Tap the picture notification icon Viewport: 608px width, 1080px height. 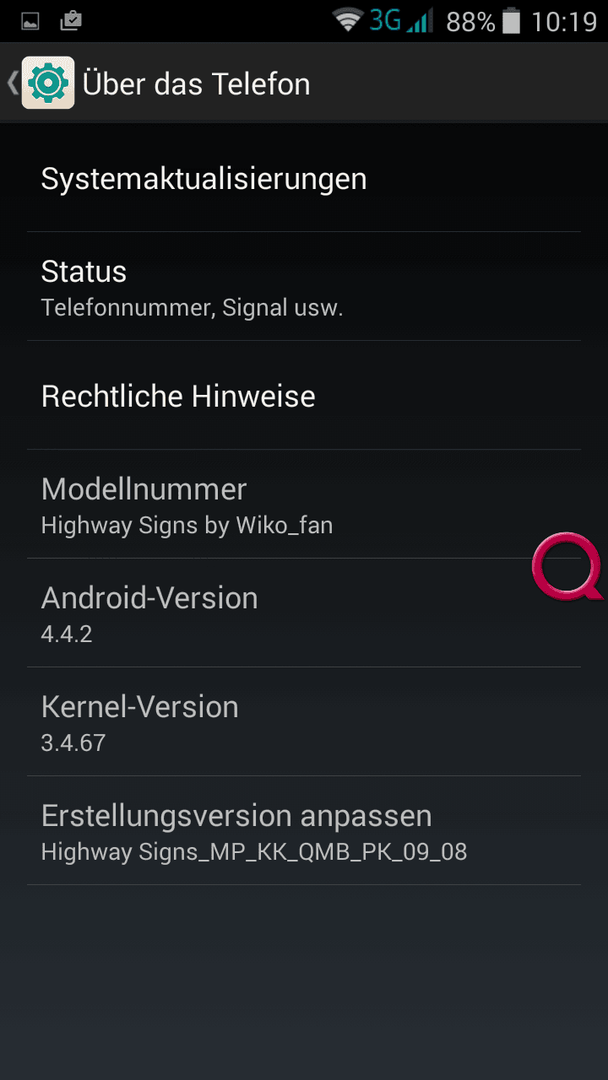pos(31,22)
